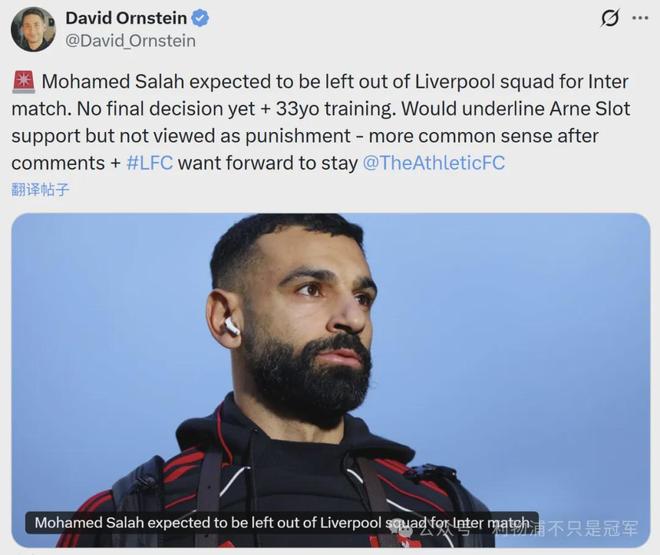Viewport: 660px width, 555px height.
Task: Click the white earbud in the photo
Action: coord(232,327)
